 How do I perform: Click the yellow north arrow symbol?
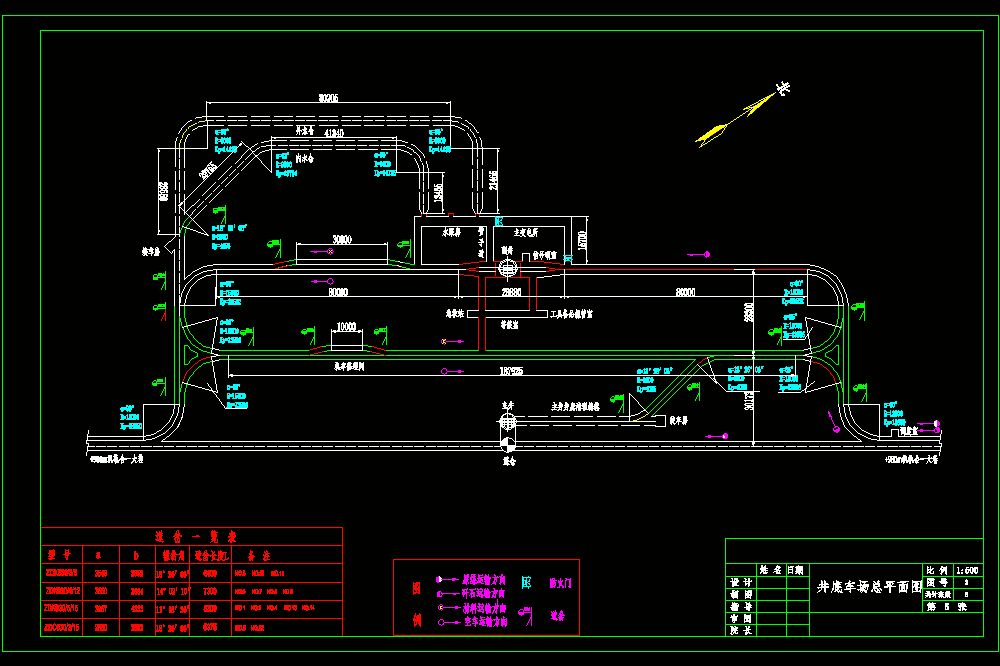pyautogui.click(x=741, y=115)
